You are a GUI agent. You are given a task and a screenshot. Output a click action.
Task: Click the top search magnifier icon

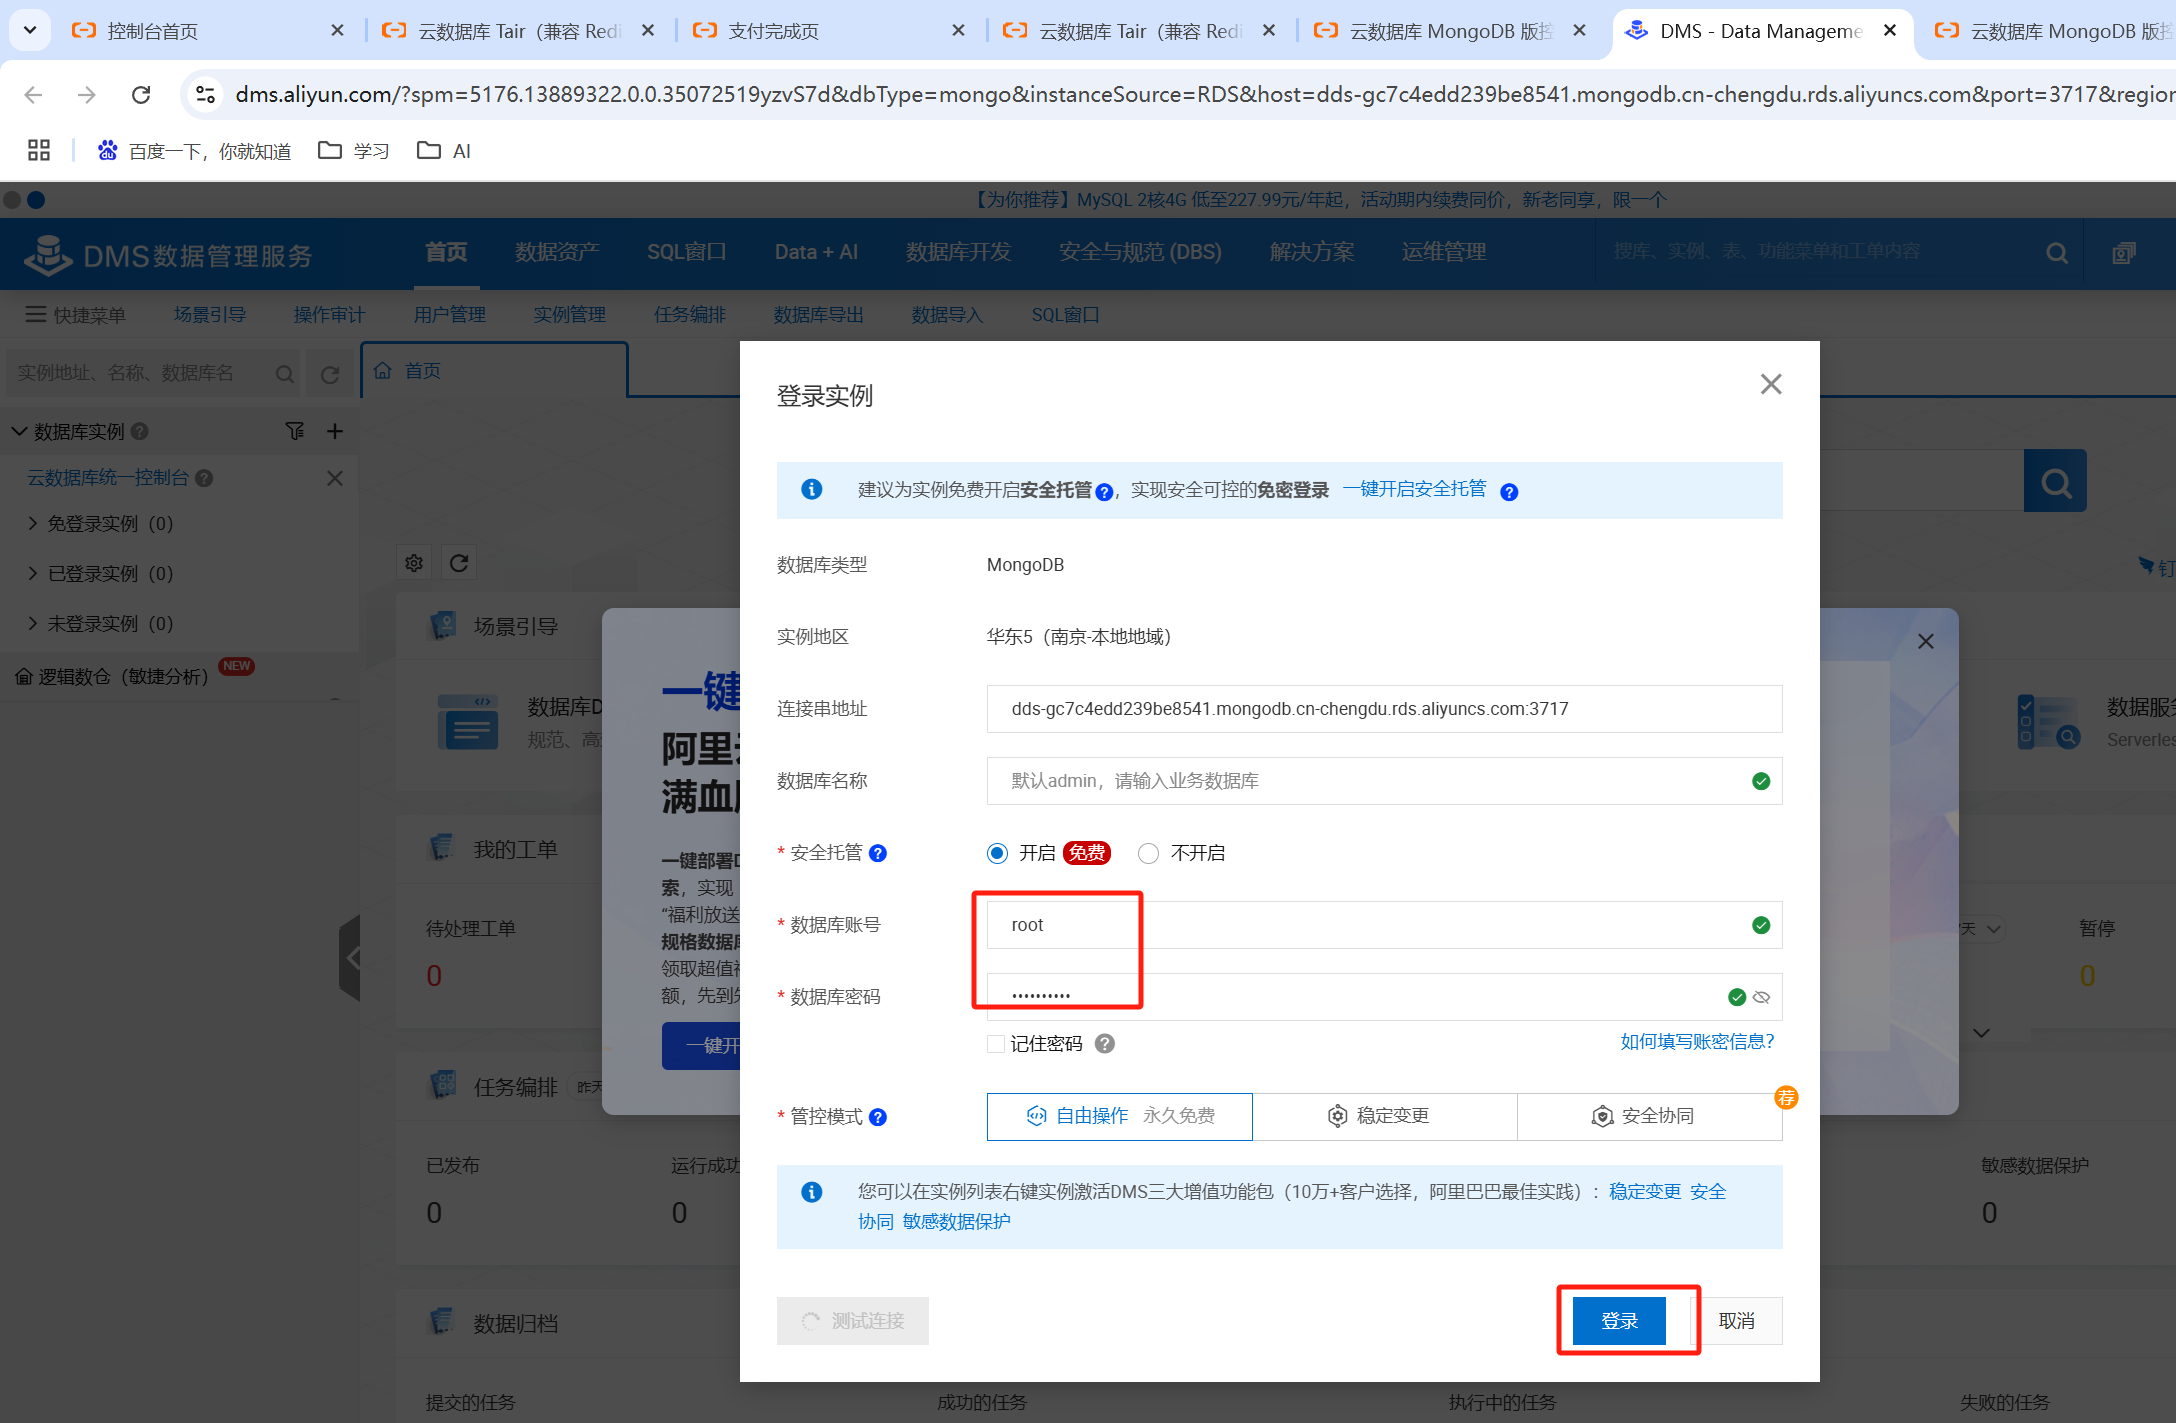2056,254
